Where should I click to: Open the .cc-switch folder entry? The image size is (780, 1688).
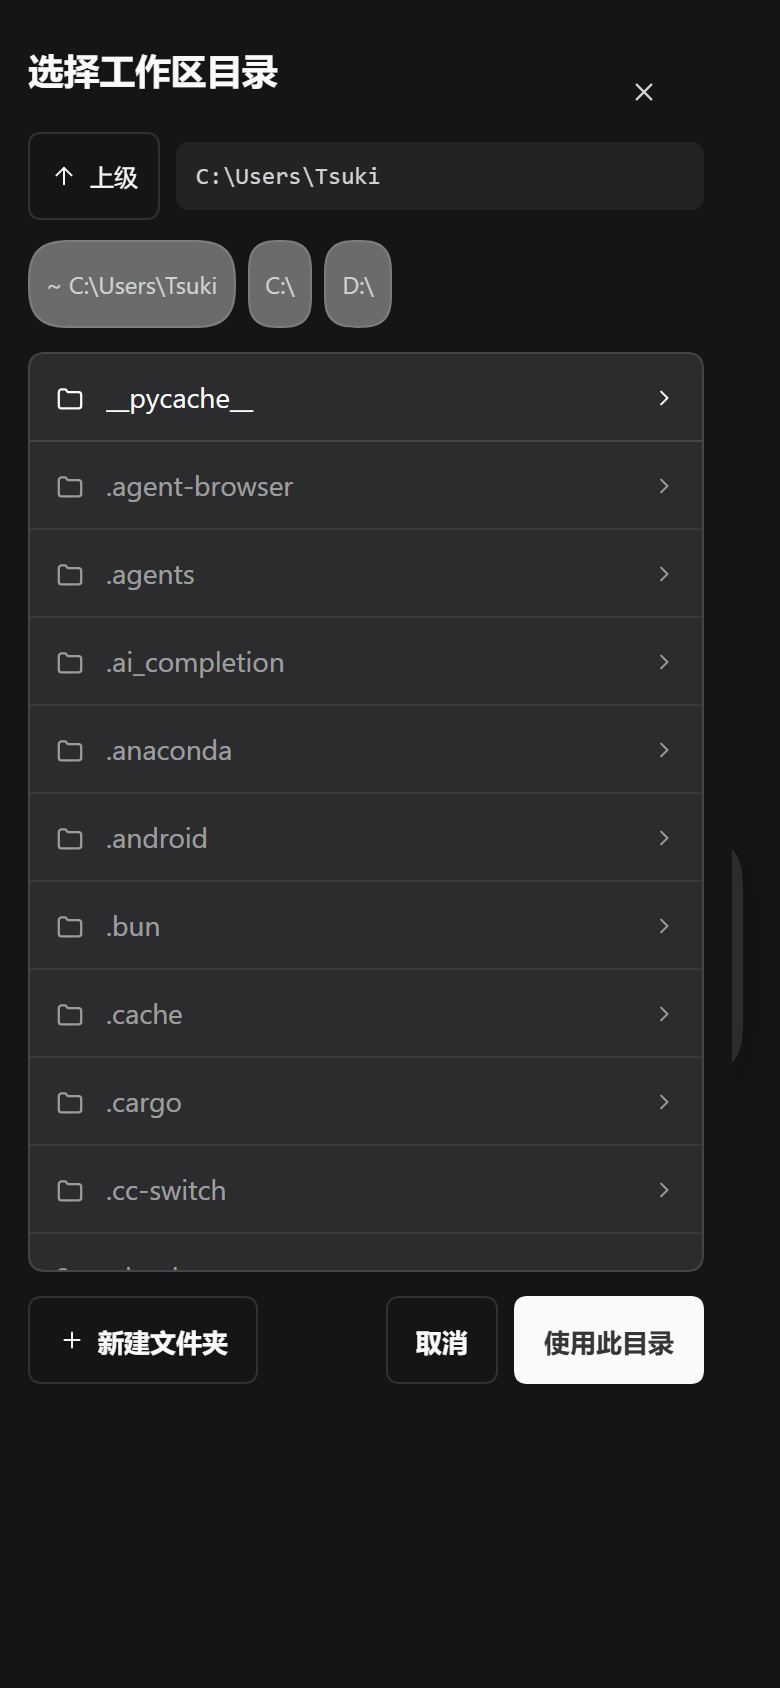point(366,1190)
